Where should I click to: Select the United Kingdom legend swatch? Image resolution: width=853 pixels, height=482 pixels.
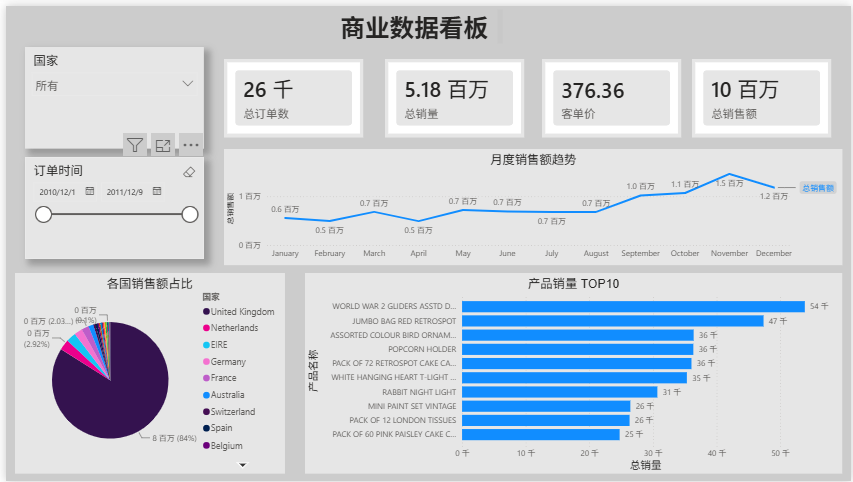click(x=206, y=312)
